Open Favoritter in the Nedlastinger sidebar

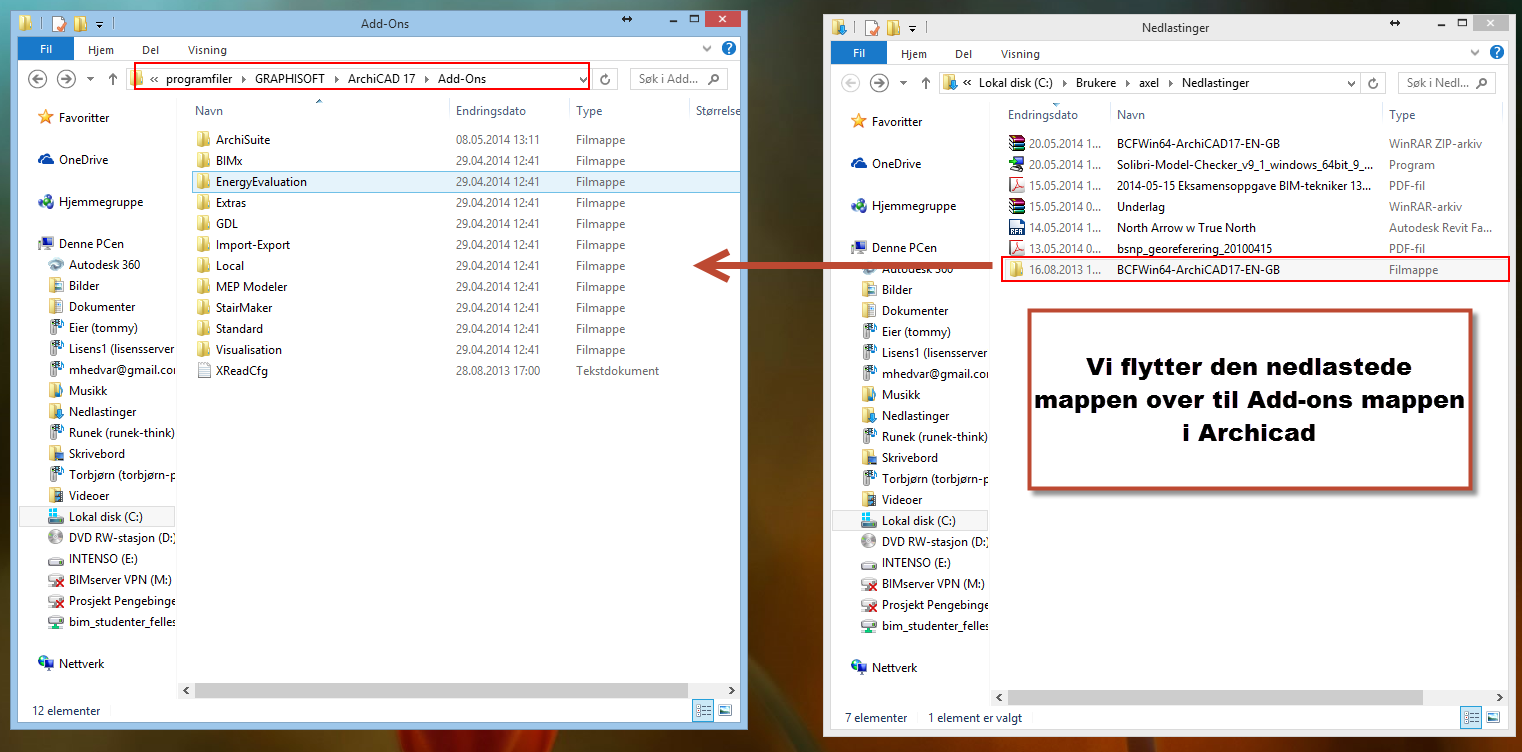897,122
